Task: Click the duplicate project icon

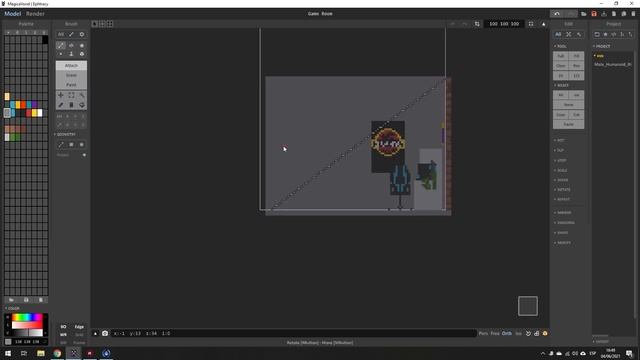Action: click(x=624, y=13)
